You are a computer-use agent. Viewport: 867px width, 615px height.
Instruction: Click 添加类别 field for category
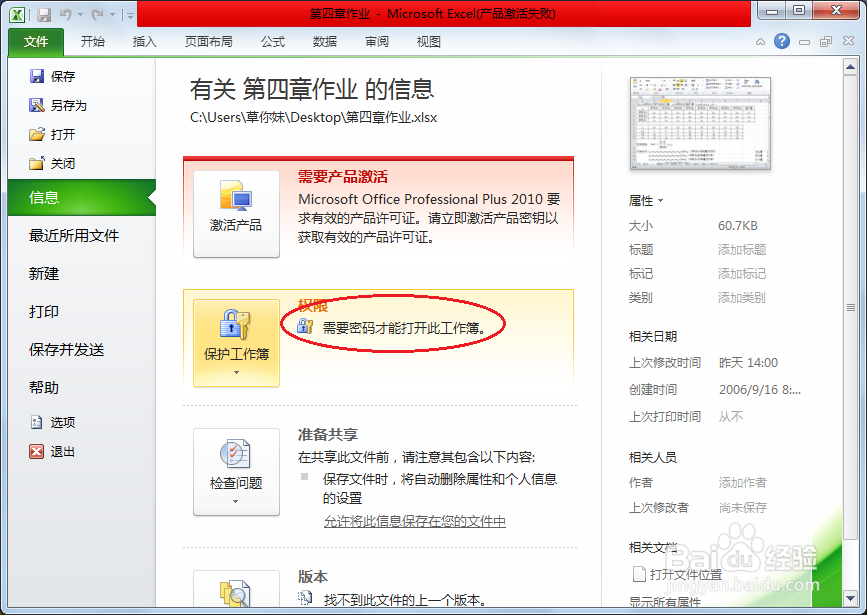click(741, 298)
